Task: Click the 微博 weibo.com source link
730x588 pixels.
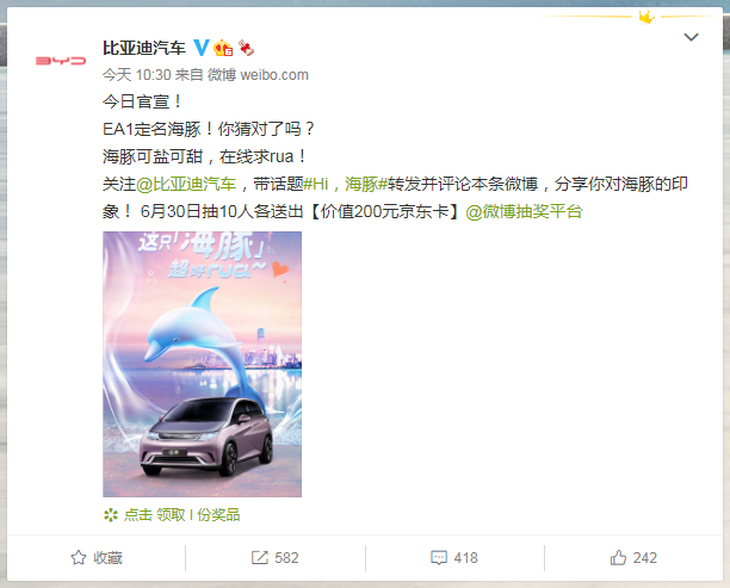Action: 258,74
